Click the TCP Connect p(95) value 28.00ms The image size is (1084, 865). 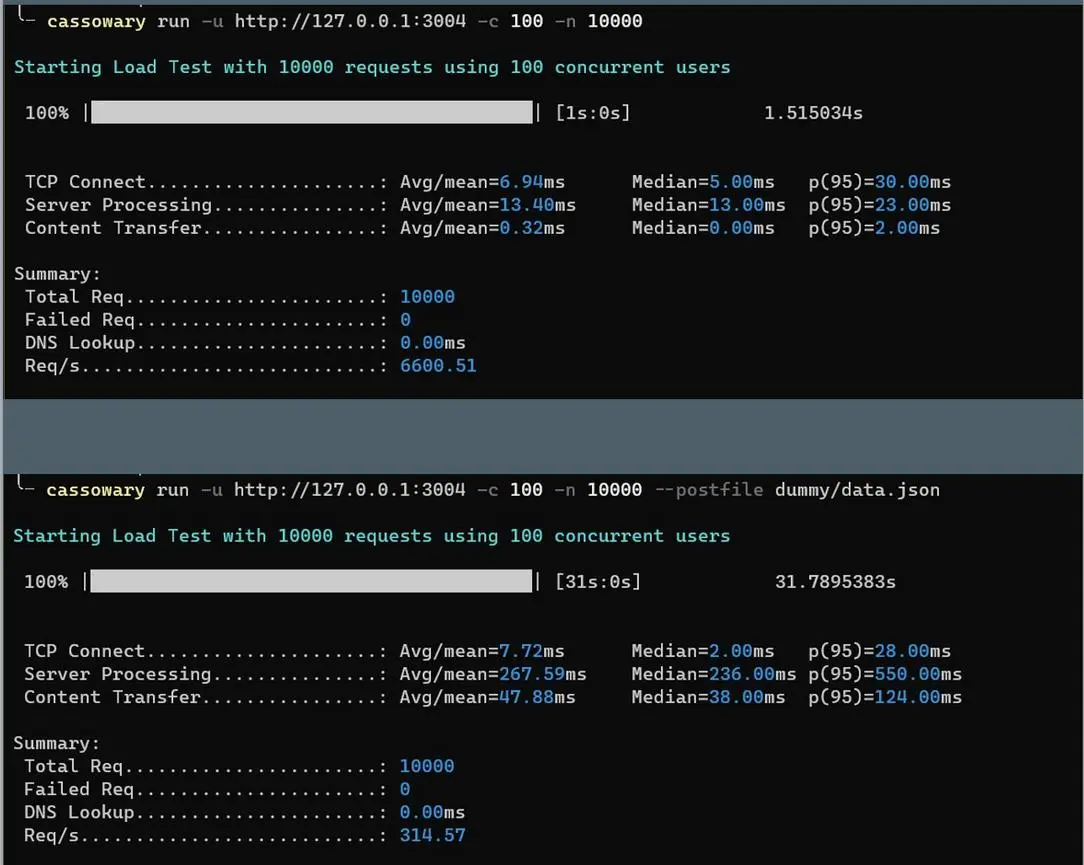pos(913,651)
